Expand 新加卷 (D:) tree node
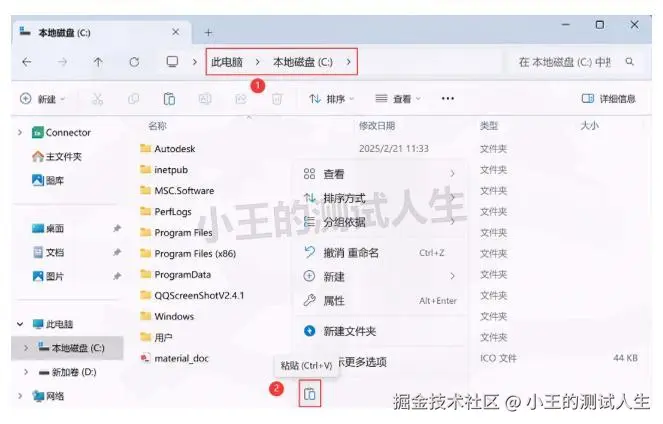Image resolution: width=663 pixels, height=424 pixels. point(26,372)
